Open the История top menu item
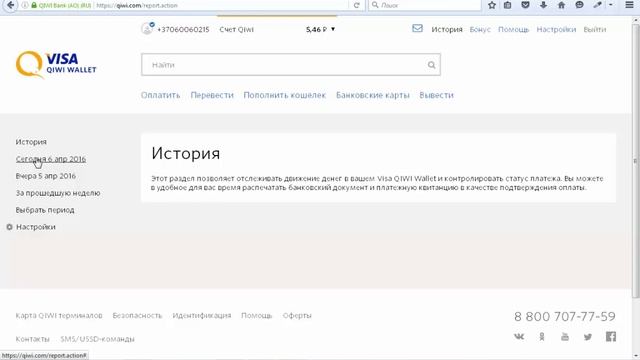The width and height of the screenshot is (640, 360). pos(447,29)
